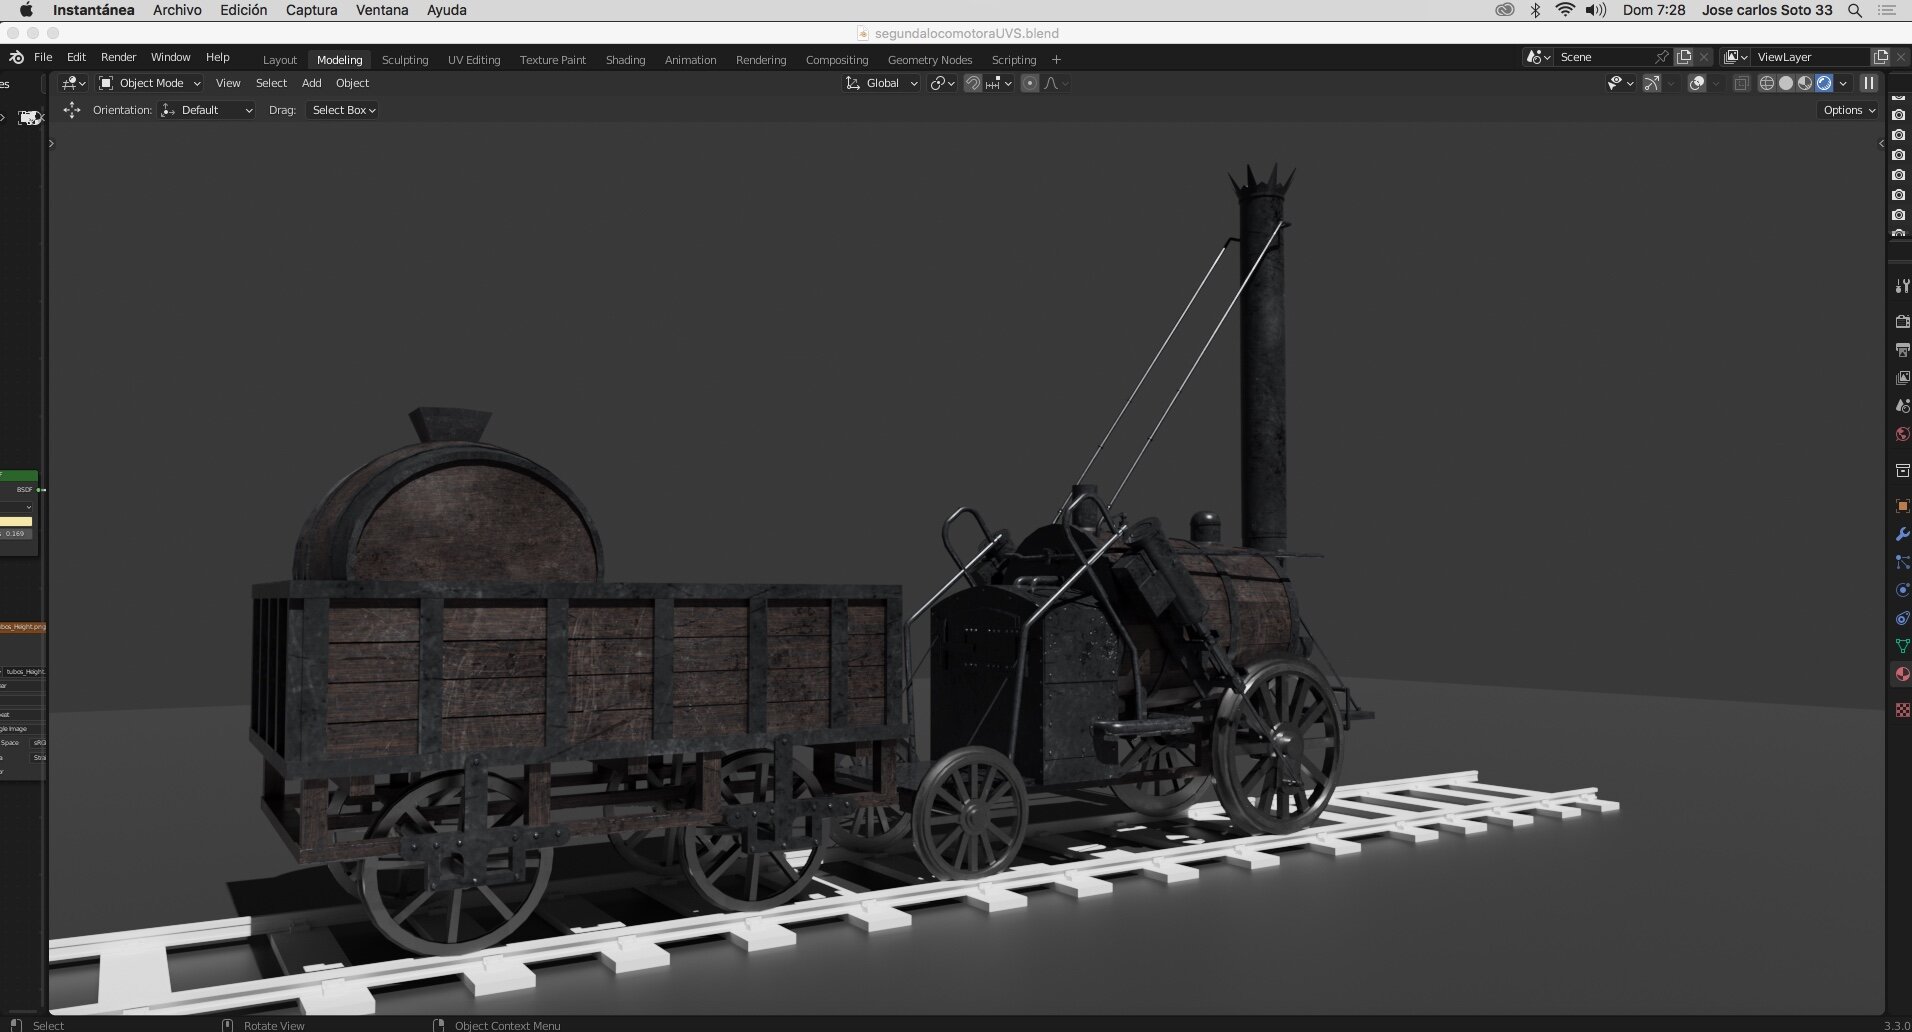
Task: Open the Modifiers properties tab
Action: (x=1902, y=534)
